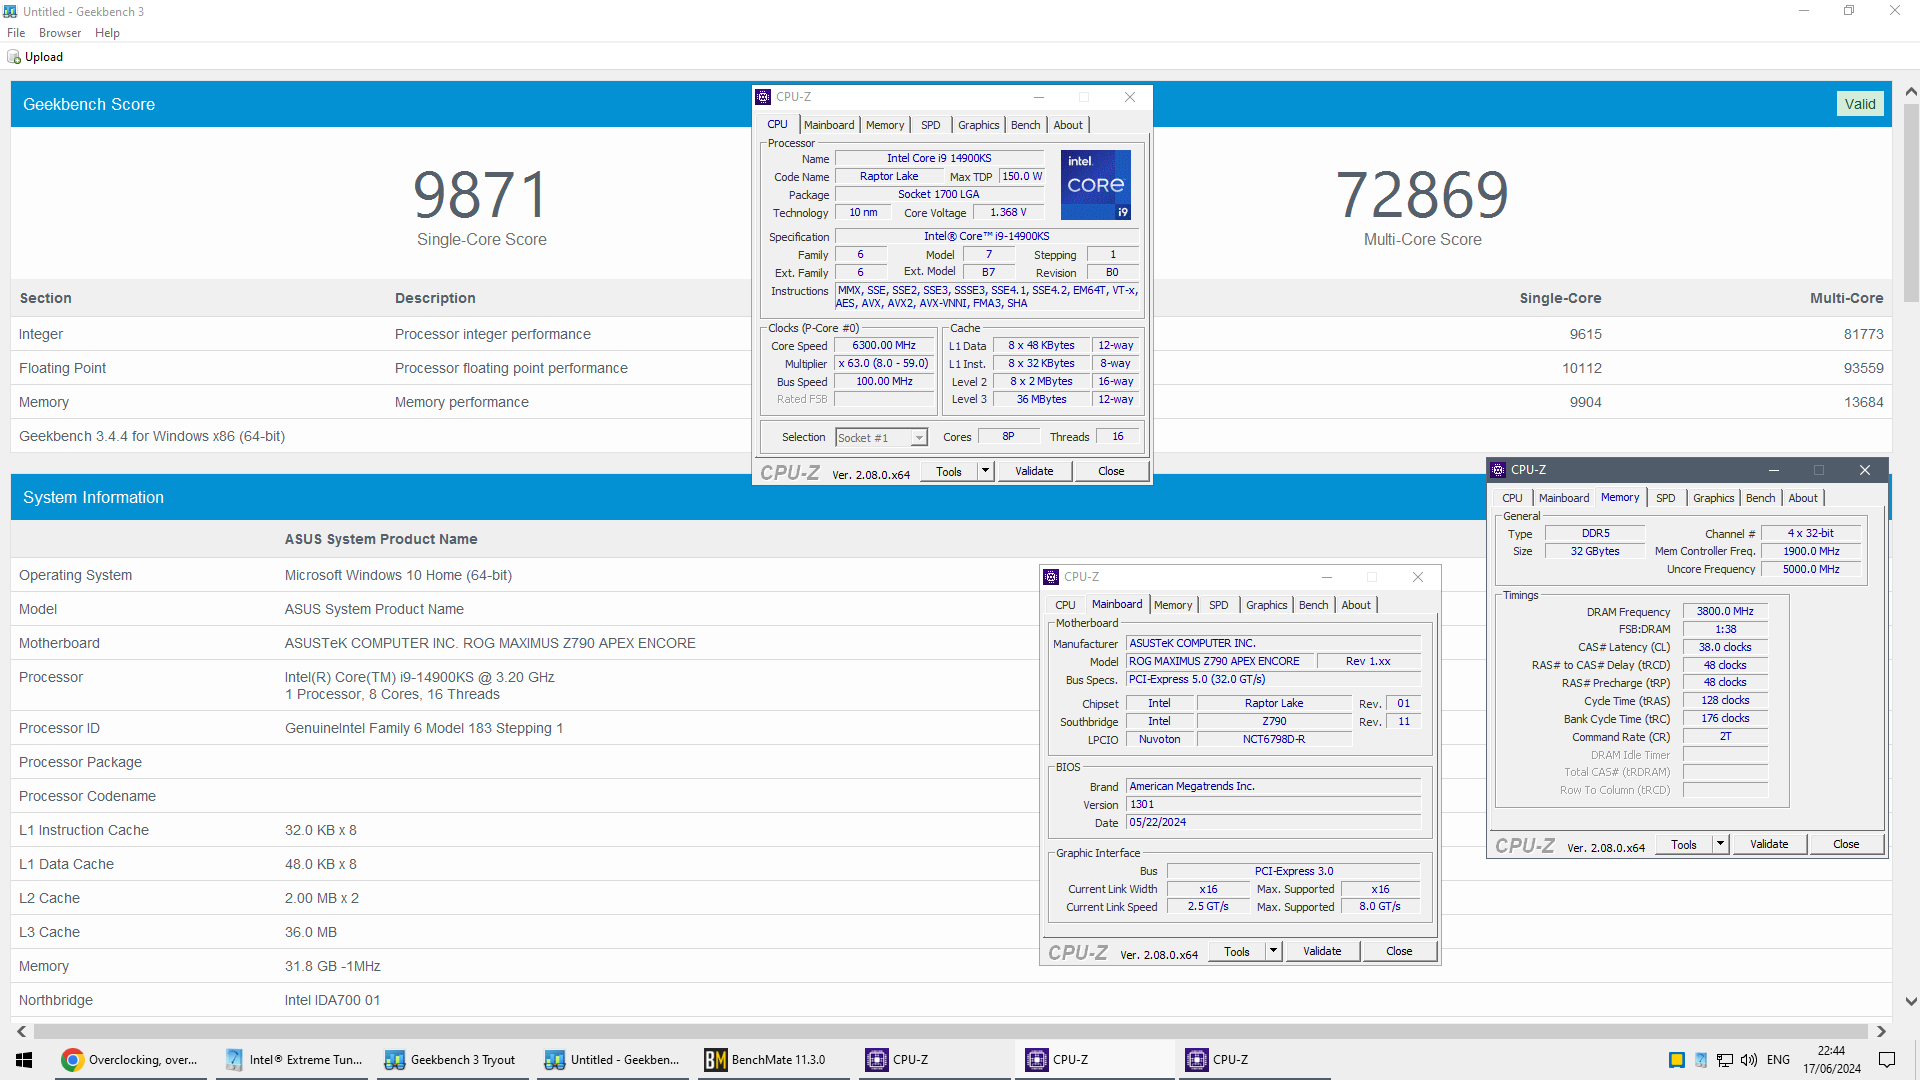
Task: Click the Upload toolbar icon
Action: tap(14, 57)
